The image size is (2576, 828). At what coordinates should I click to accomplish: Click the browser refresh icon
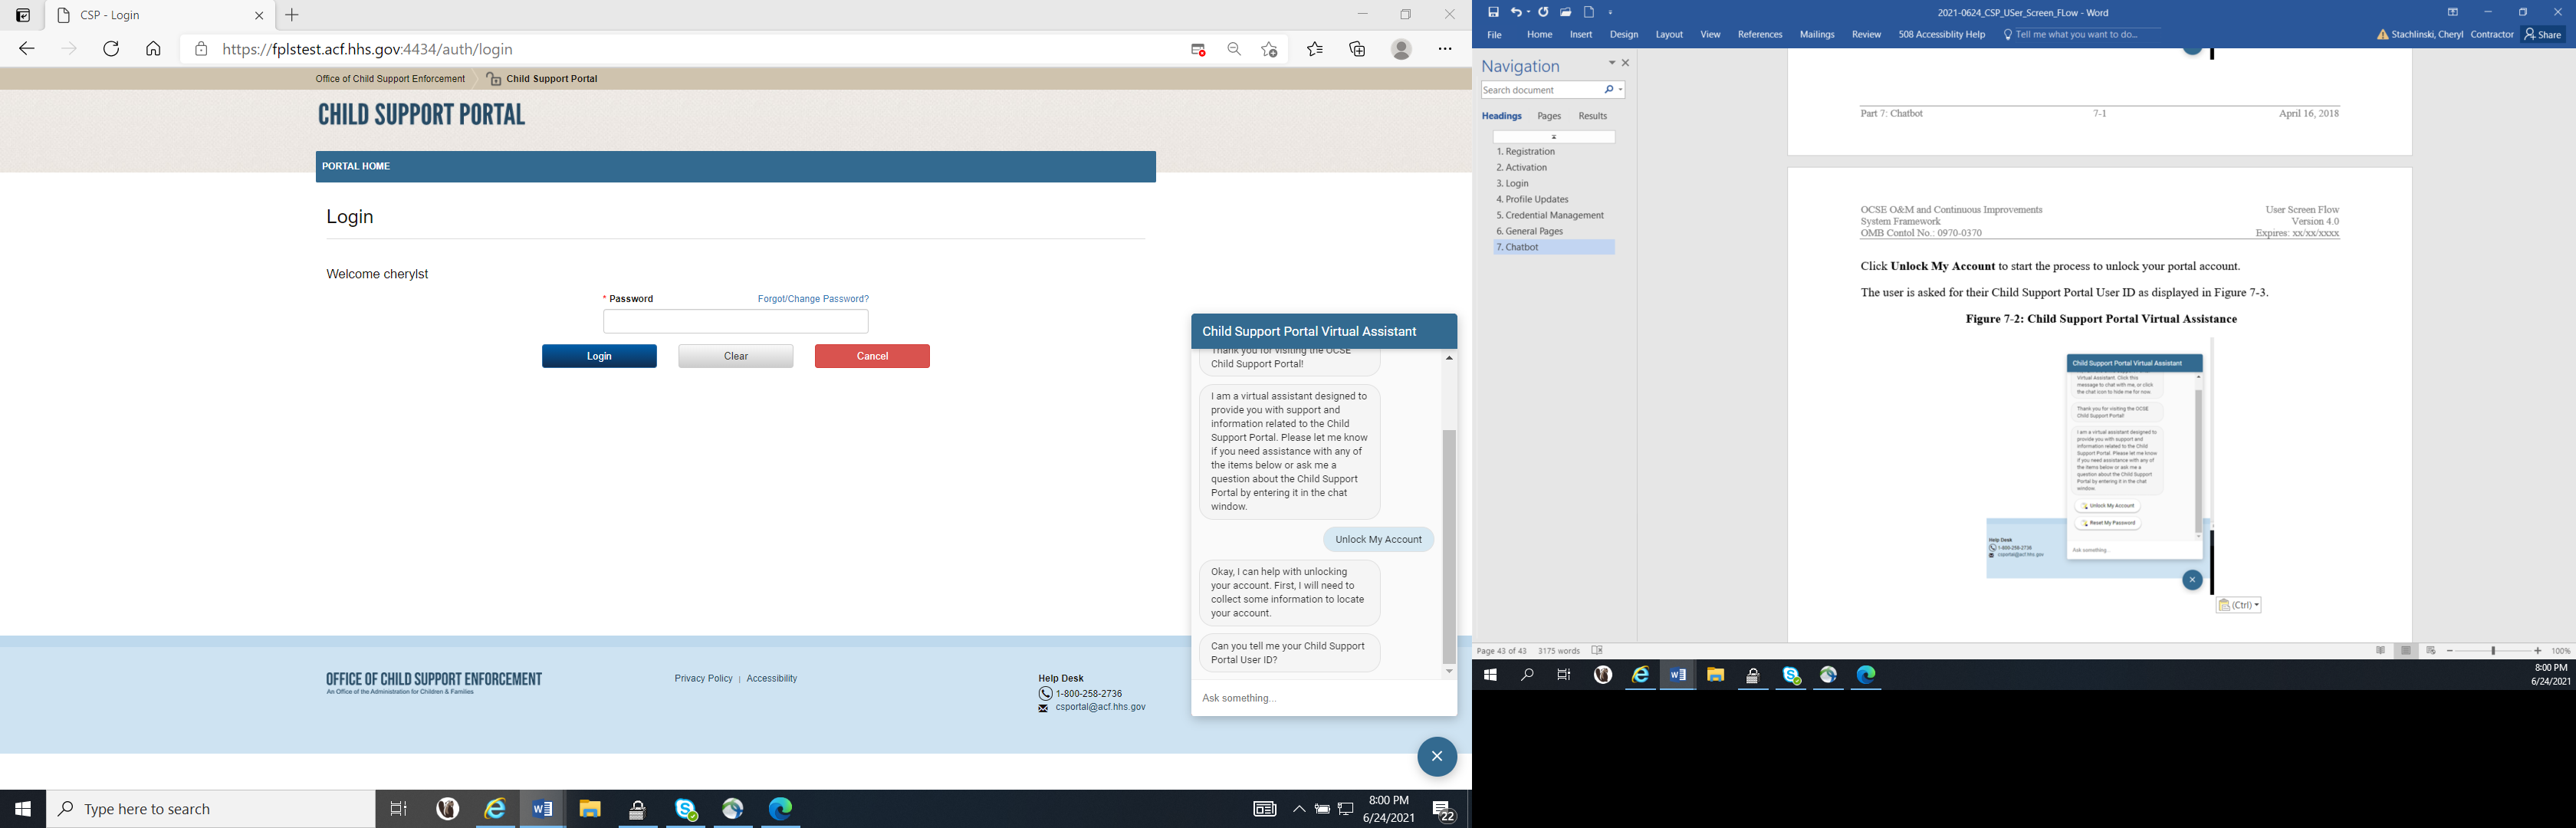[111, 49]
